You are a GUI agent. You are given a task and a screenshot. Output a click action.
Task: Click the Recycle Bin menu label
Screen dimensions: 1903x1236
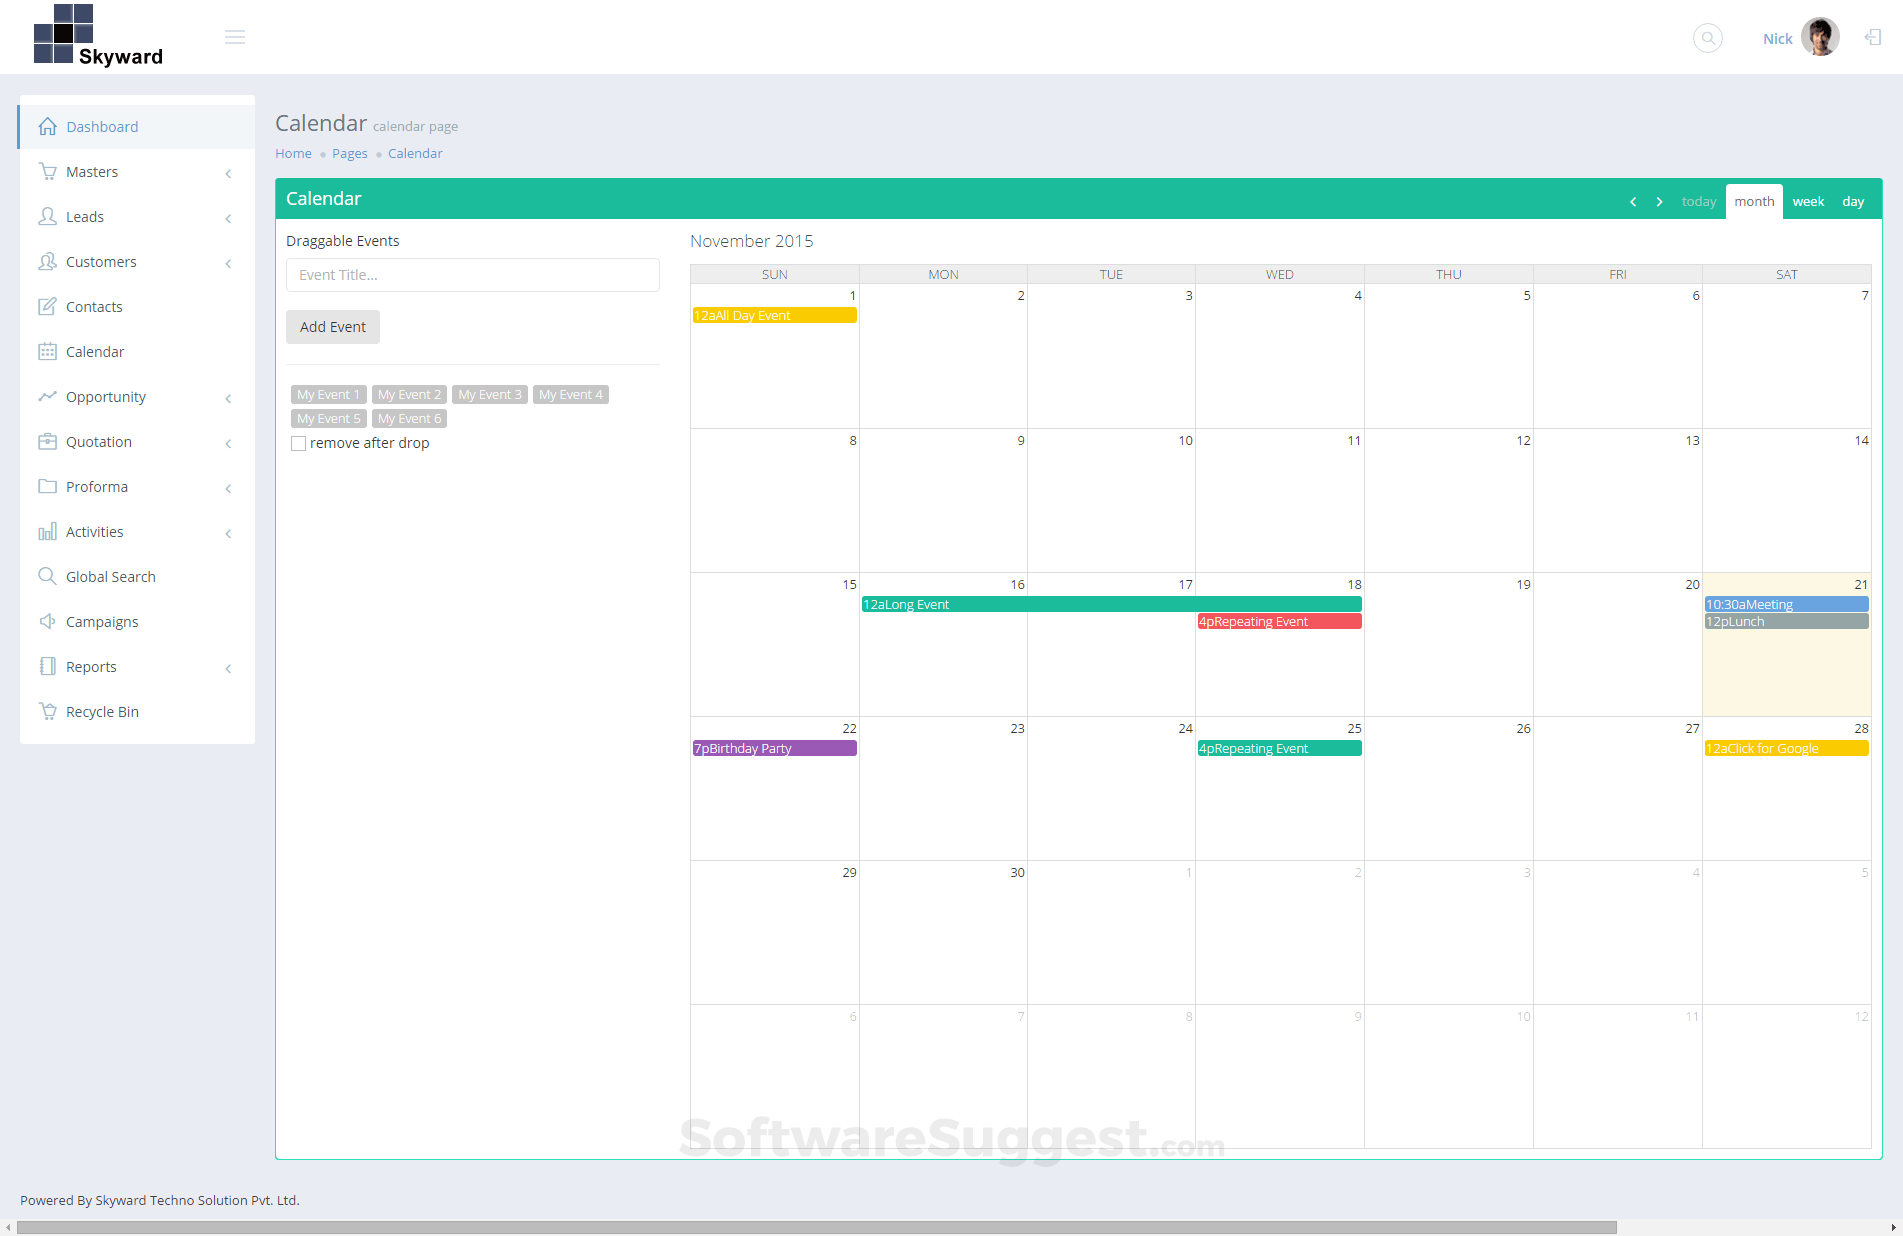(x=102, y=711)
